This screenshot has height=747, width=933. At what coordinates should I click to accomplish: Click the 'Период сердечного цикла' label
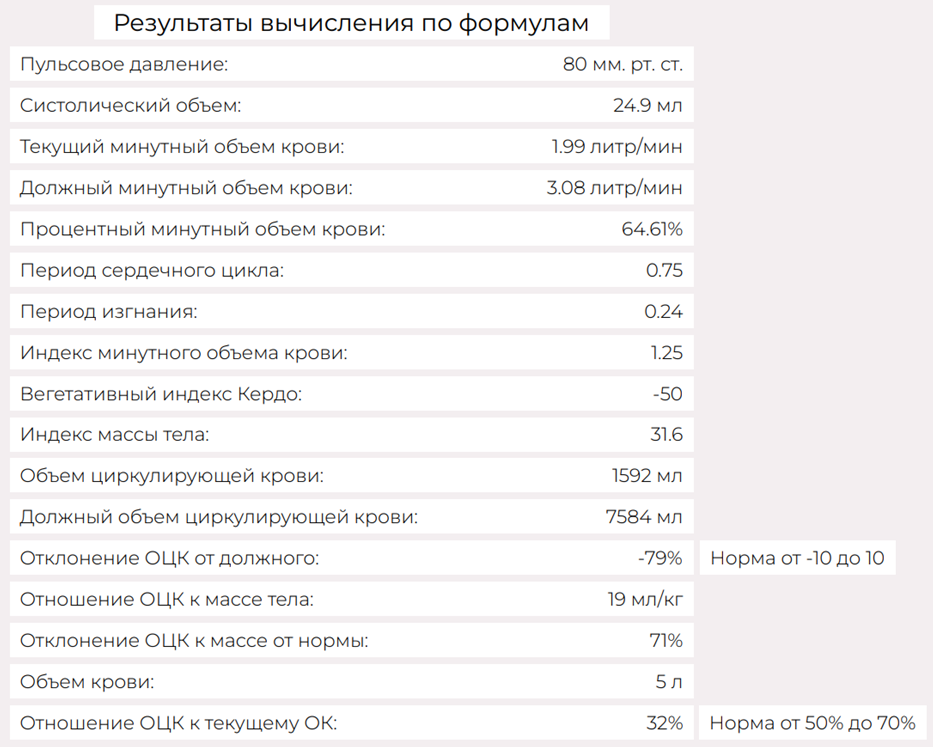(152, 270)
